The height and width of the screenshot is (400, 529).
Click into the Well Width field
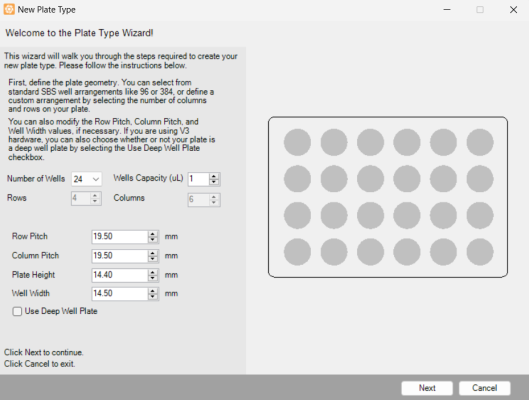click(120, 293)
